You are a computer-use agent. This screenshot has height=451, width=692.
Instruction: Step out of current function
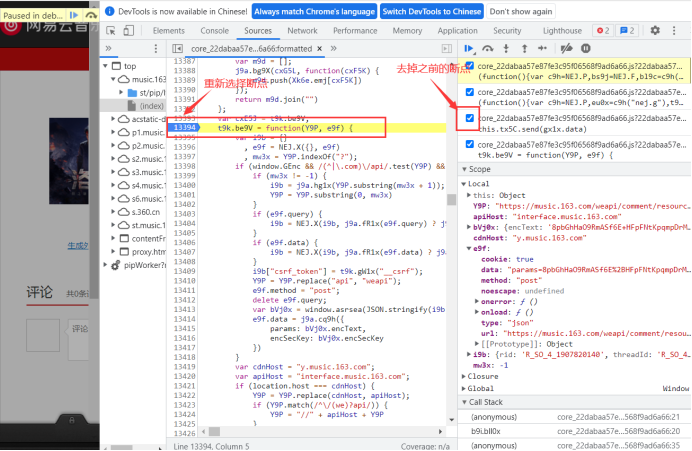coord(524,49)
